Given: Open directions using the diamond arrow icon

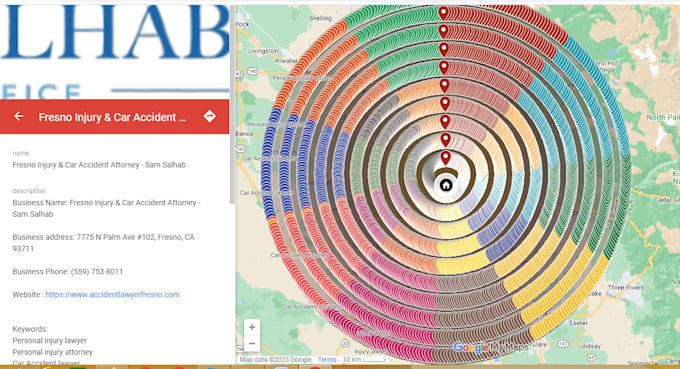Looking at the screenshot, I should tap(209, 116).
